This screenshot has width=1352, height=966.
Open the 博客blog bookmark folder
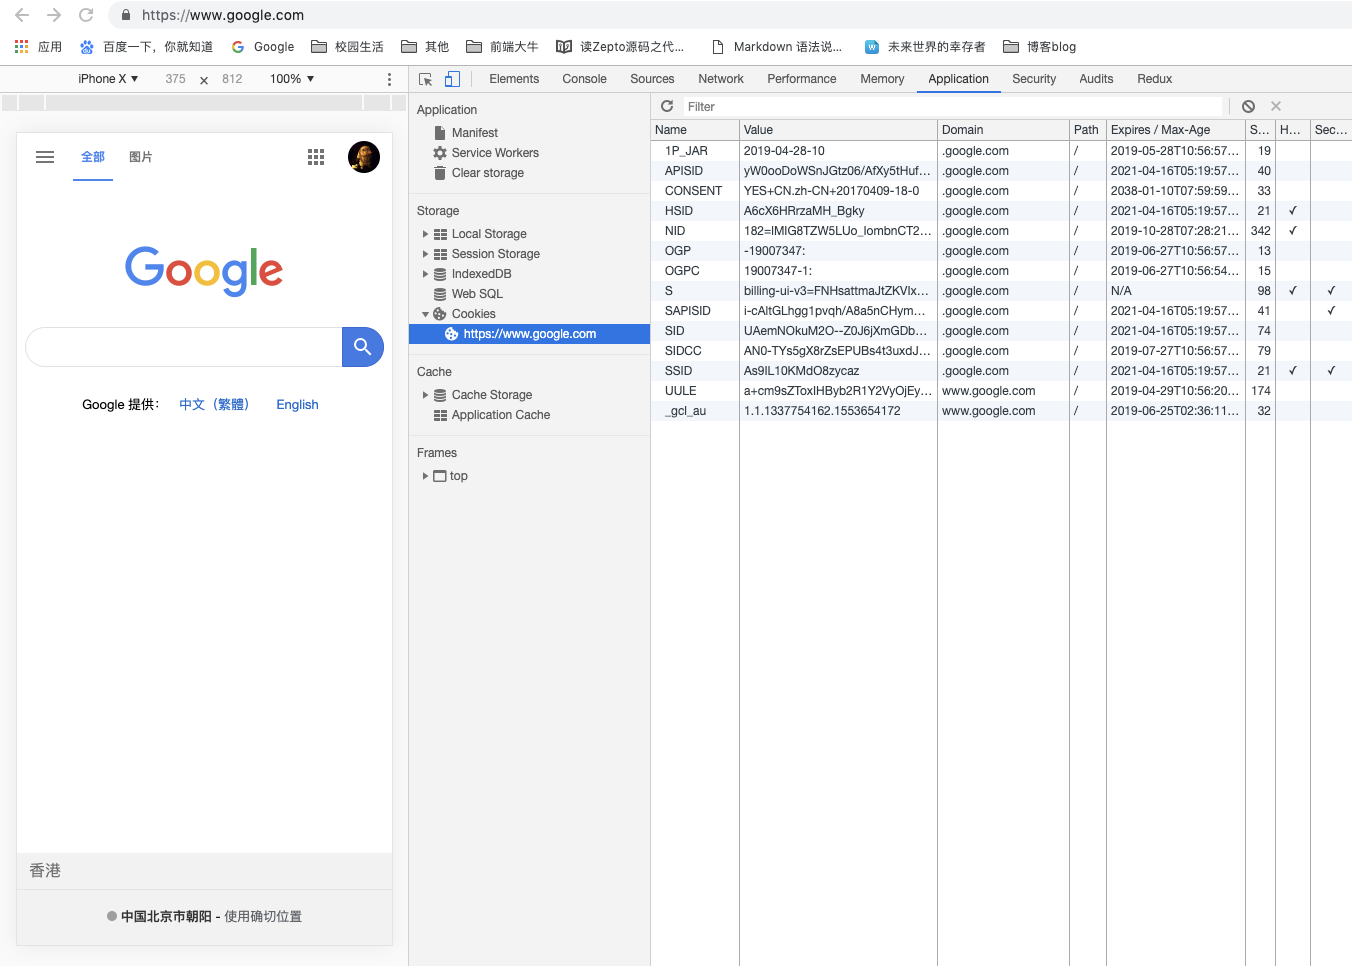pyautogui.click(x=1040, y=47)
